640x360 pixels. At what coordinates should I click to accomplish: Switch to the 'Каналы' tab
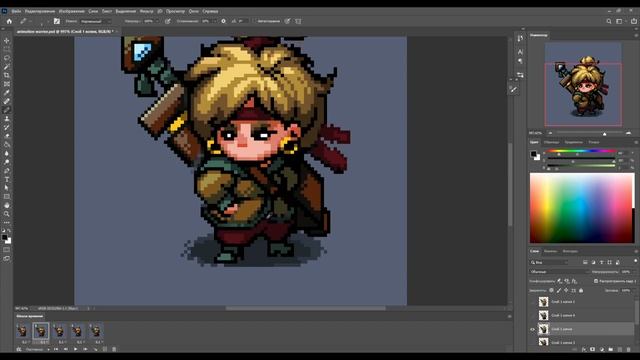[550, 251]
